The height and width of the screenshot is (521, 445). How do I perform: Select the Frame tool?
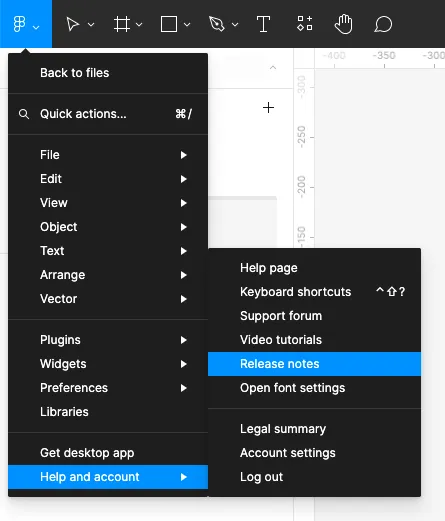coord(122,24)
